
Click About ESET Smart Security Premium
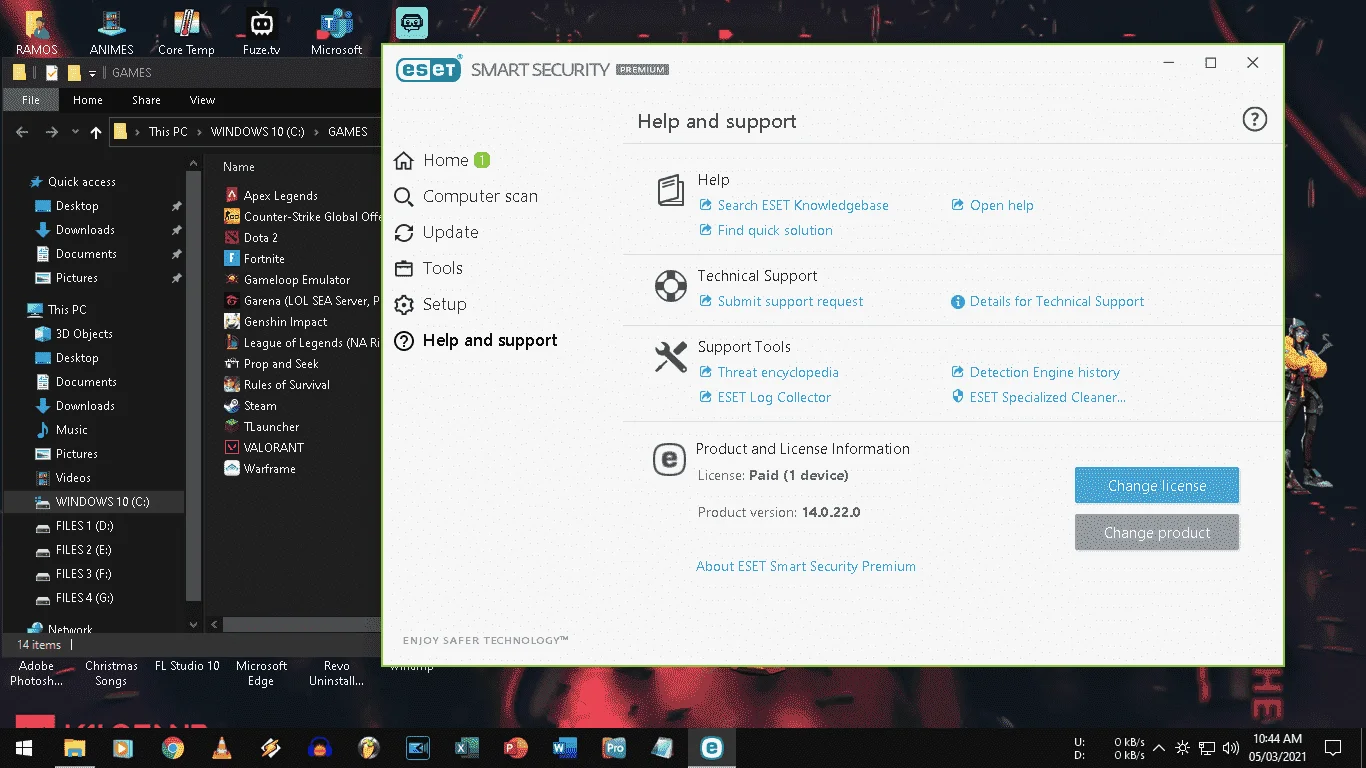pos(805,566)
